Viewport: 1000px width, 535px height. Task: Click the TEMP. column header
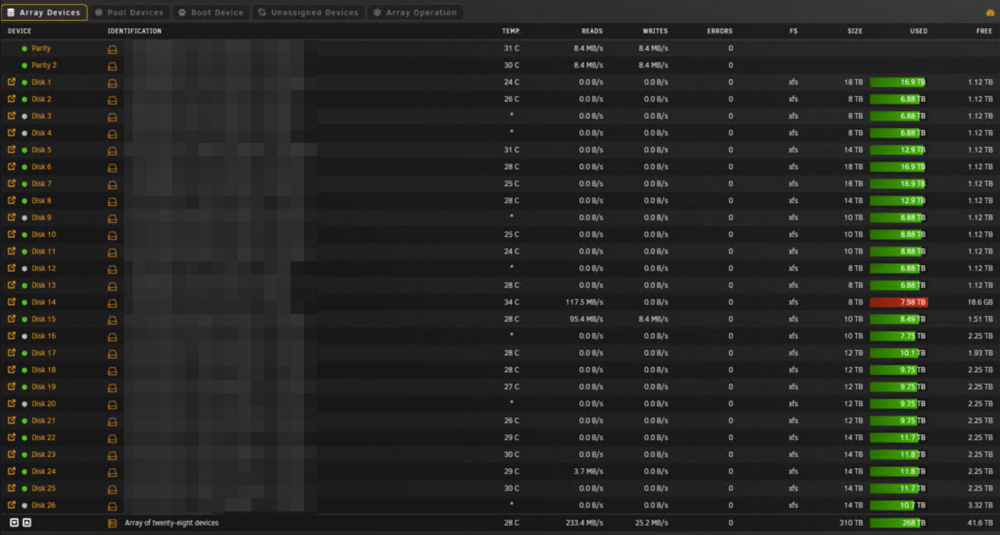511,31
